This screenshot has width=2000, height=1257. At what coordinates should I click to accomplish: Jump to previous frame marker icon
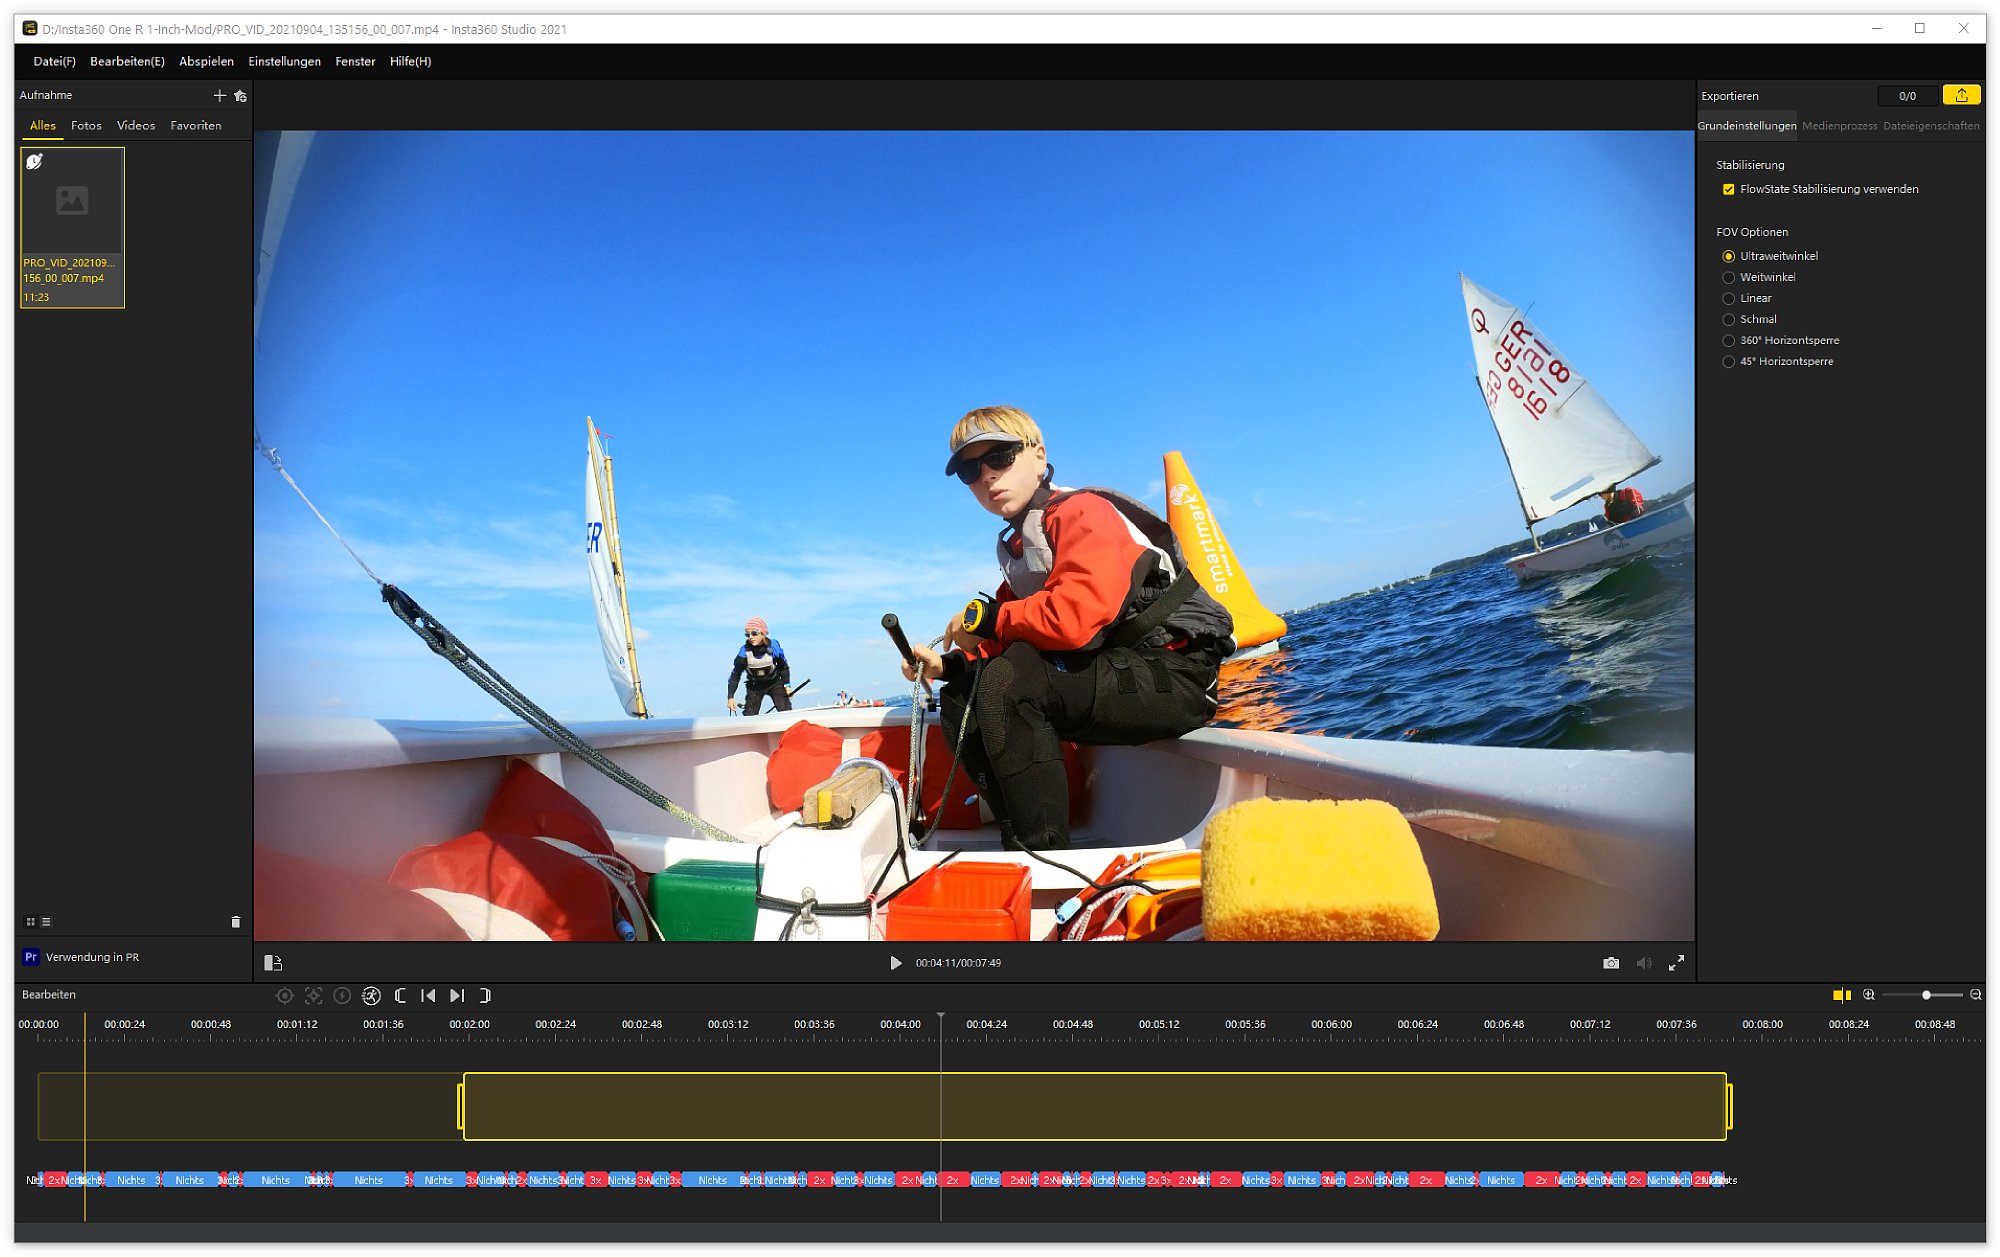click(x=428, y=995)
